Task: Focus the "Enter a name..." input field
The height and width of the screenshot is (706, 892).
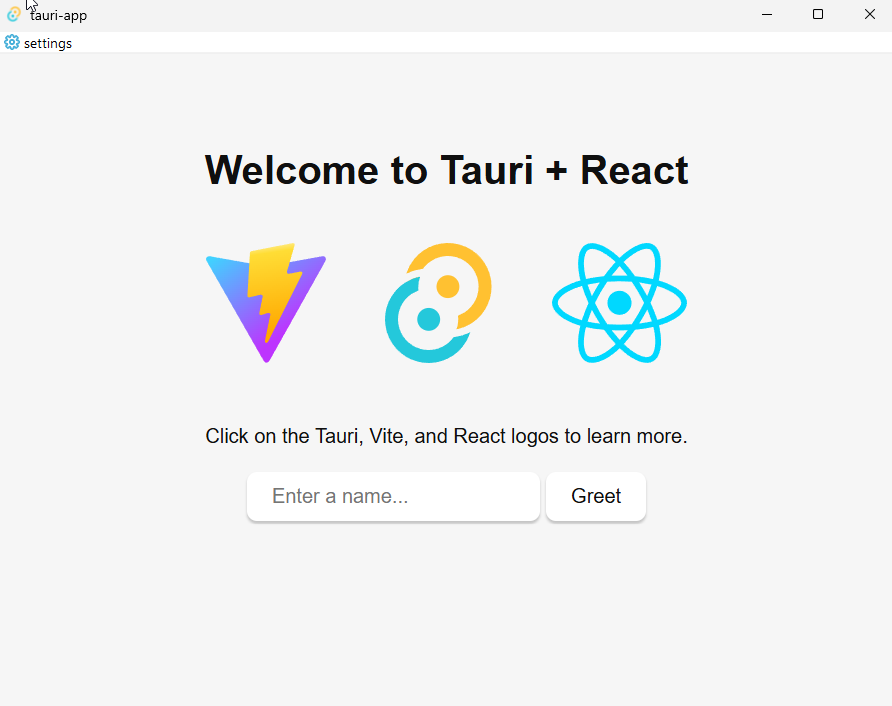Action: point(393,496)
